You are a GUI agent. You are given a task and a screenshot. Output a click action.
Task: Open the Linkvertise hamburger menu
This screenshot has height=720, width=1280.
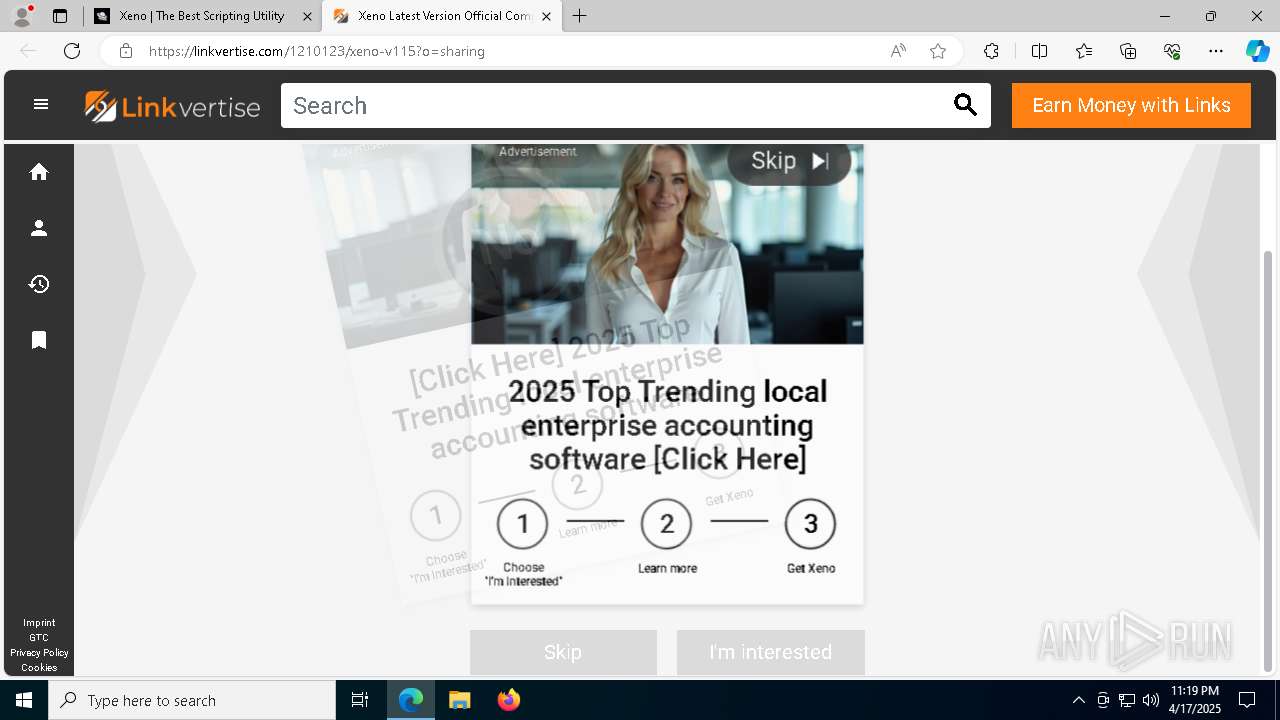[x=41, y=104]
